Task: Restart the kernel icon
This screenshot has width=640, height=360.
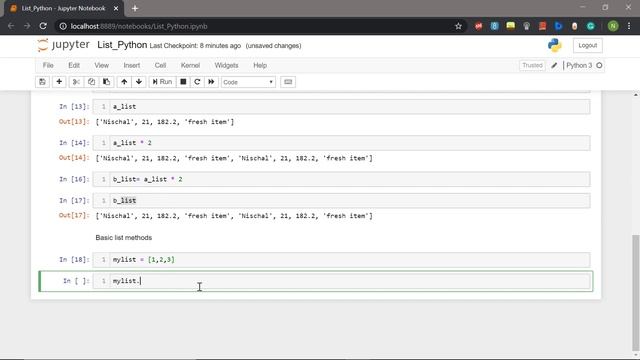Action: (x=197, y=82)
